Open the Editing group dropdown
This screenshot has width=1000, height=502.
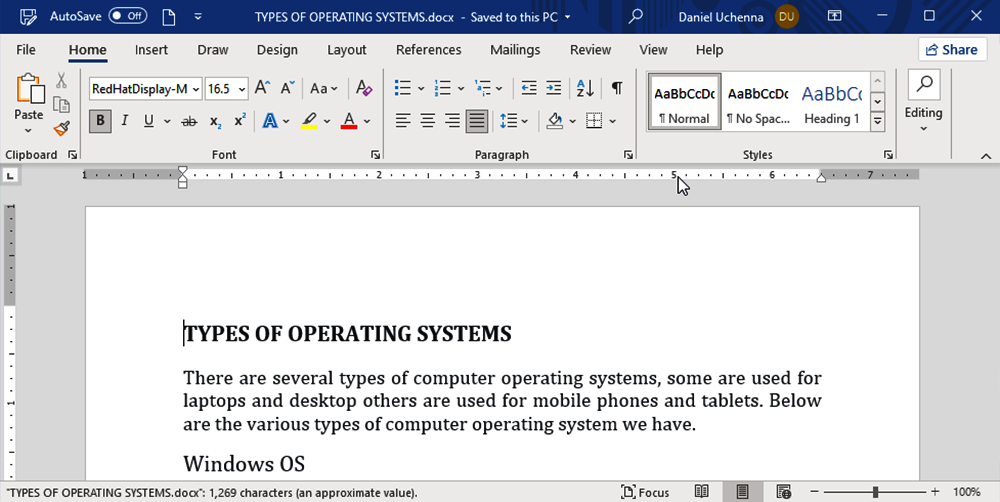(923, 102)
